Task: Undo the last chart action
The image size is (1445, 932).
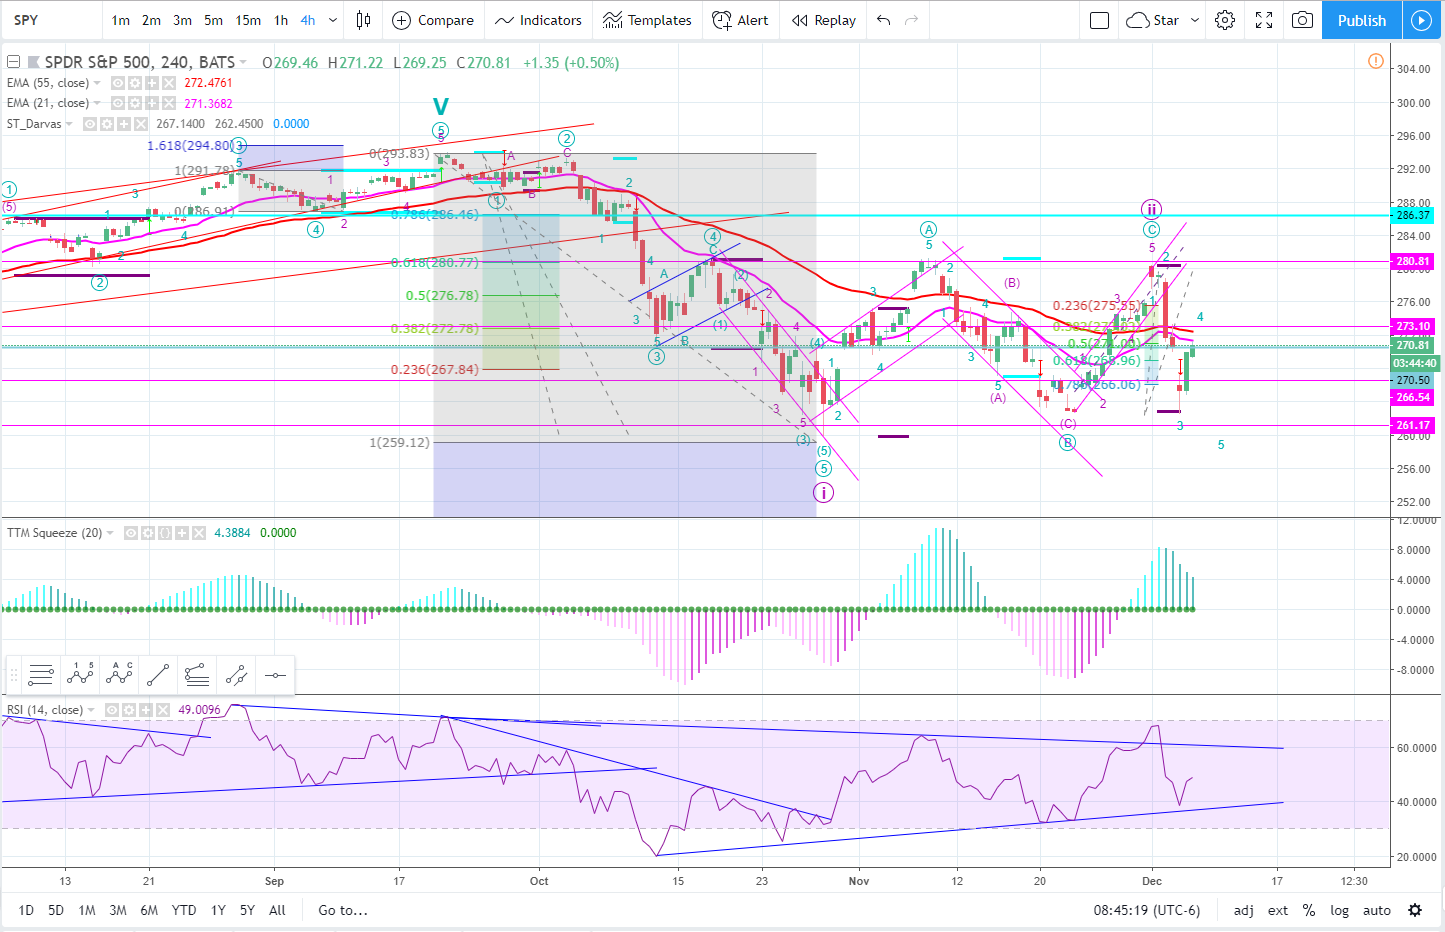Action: pyautogui.click(x=883, y=20)
